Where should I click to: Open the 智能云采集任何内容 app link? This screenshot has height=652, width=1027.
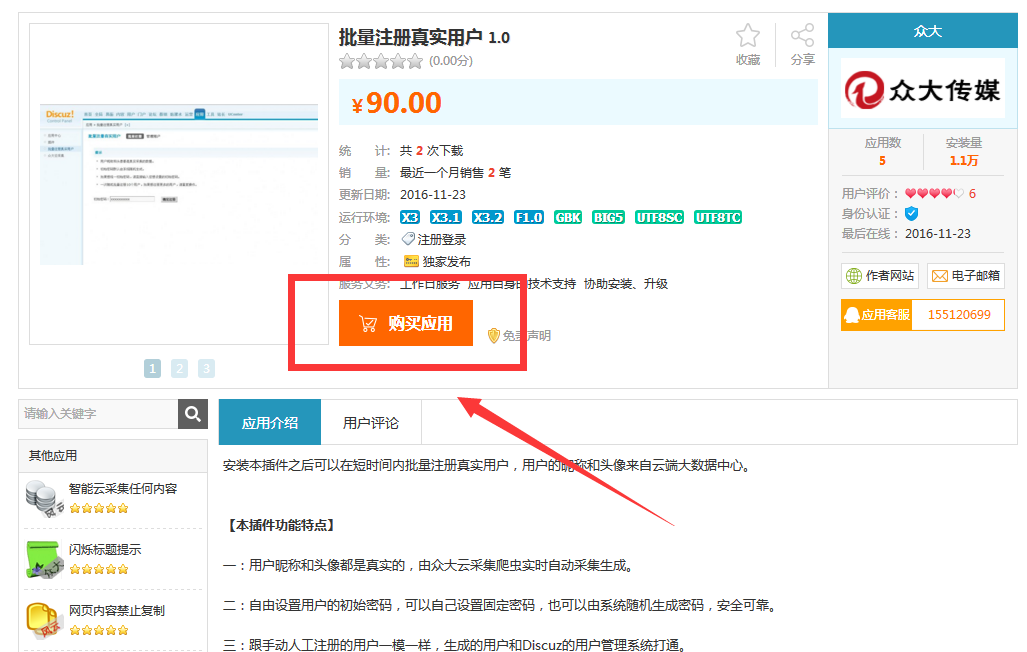(122, 489)
